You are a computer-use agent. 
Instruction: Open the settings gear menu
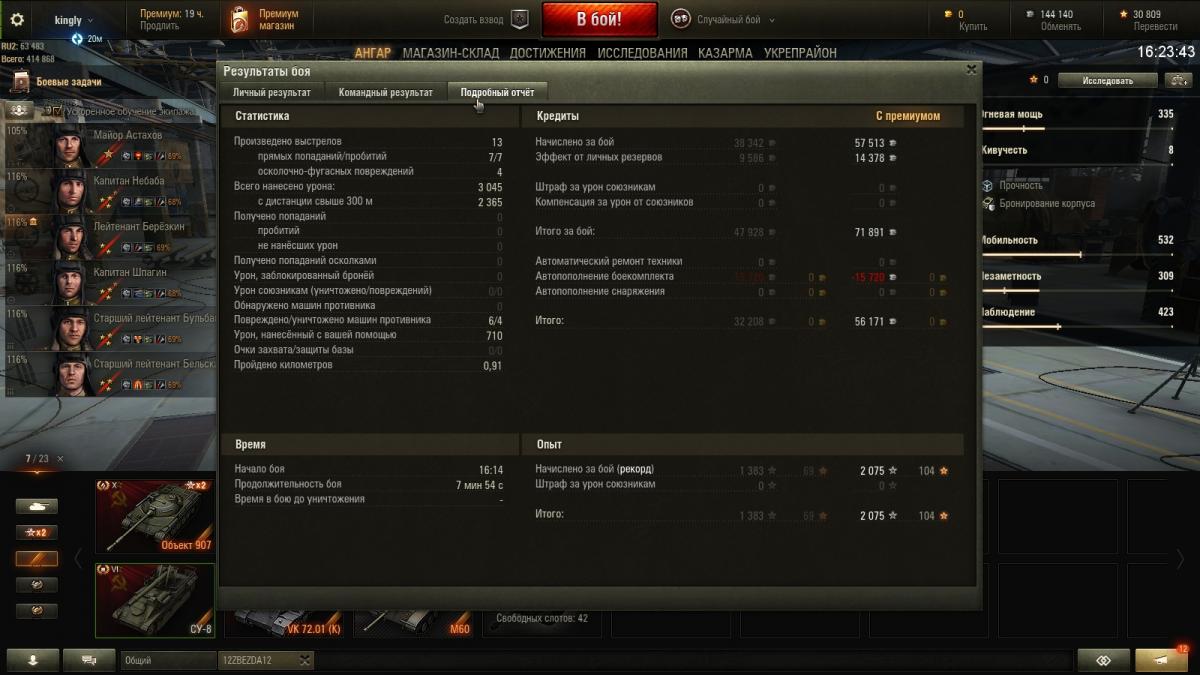[x=17, y=19]
